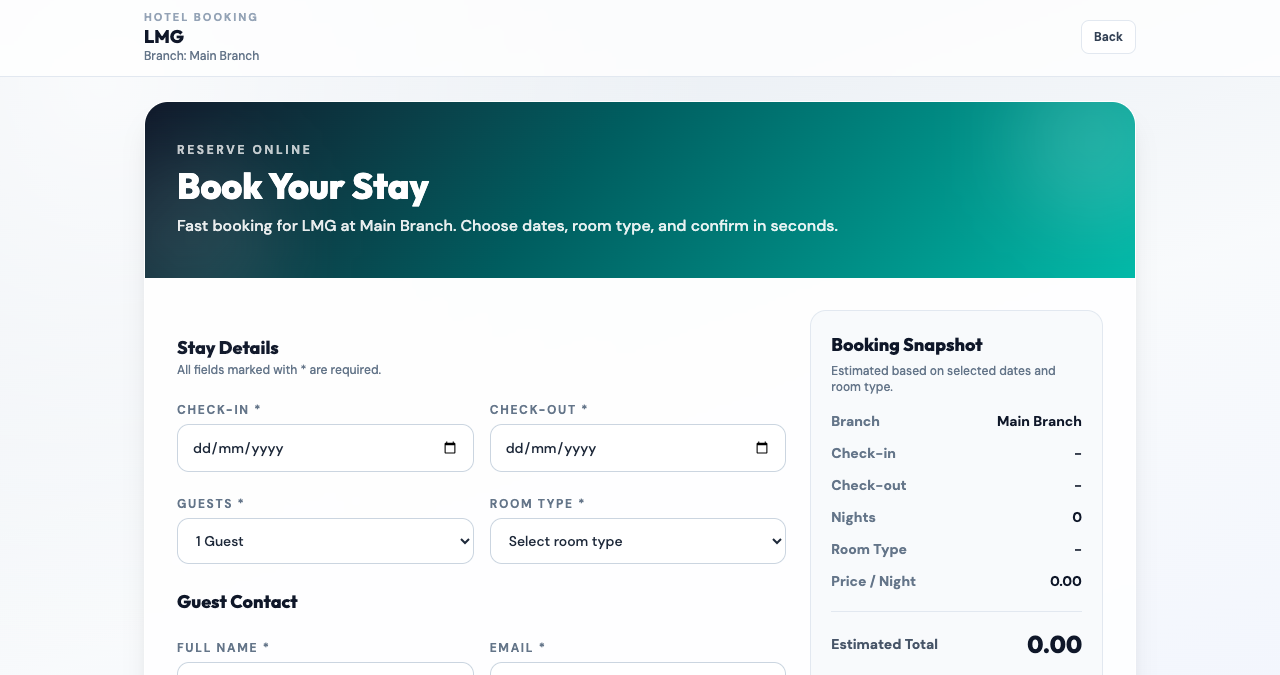1280x675 pixels.
Task: Click the day segment of Check-in date
Action: point(201,449)
